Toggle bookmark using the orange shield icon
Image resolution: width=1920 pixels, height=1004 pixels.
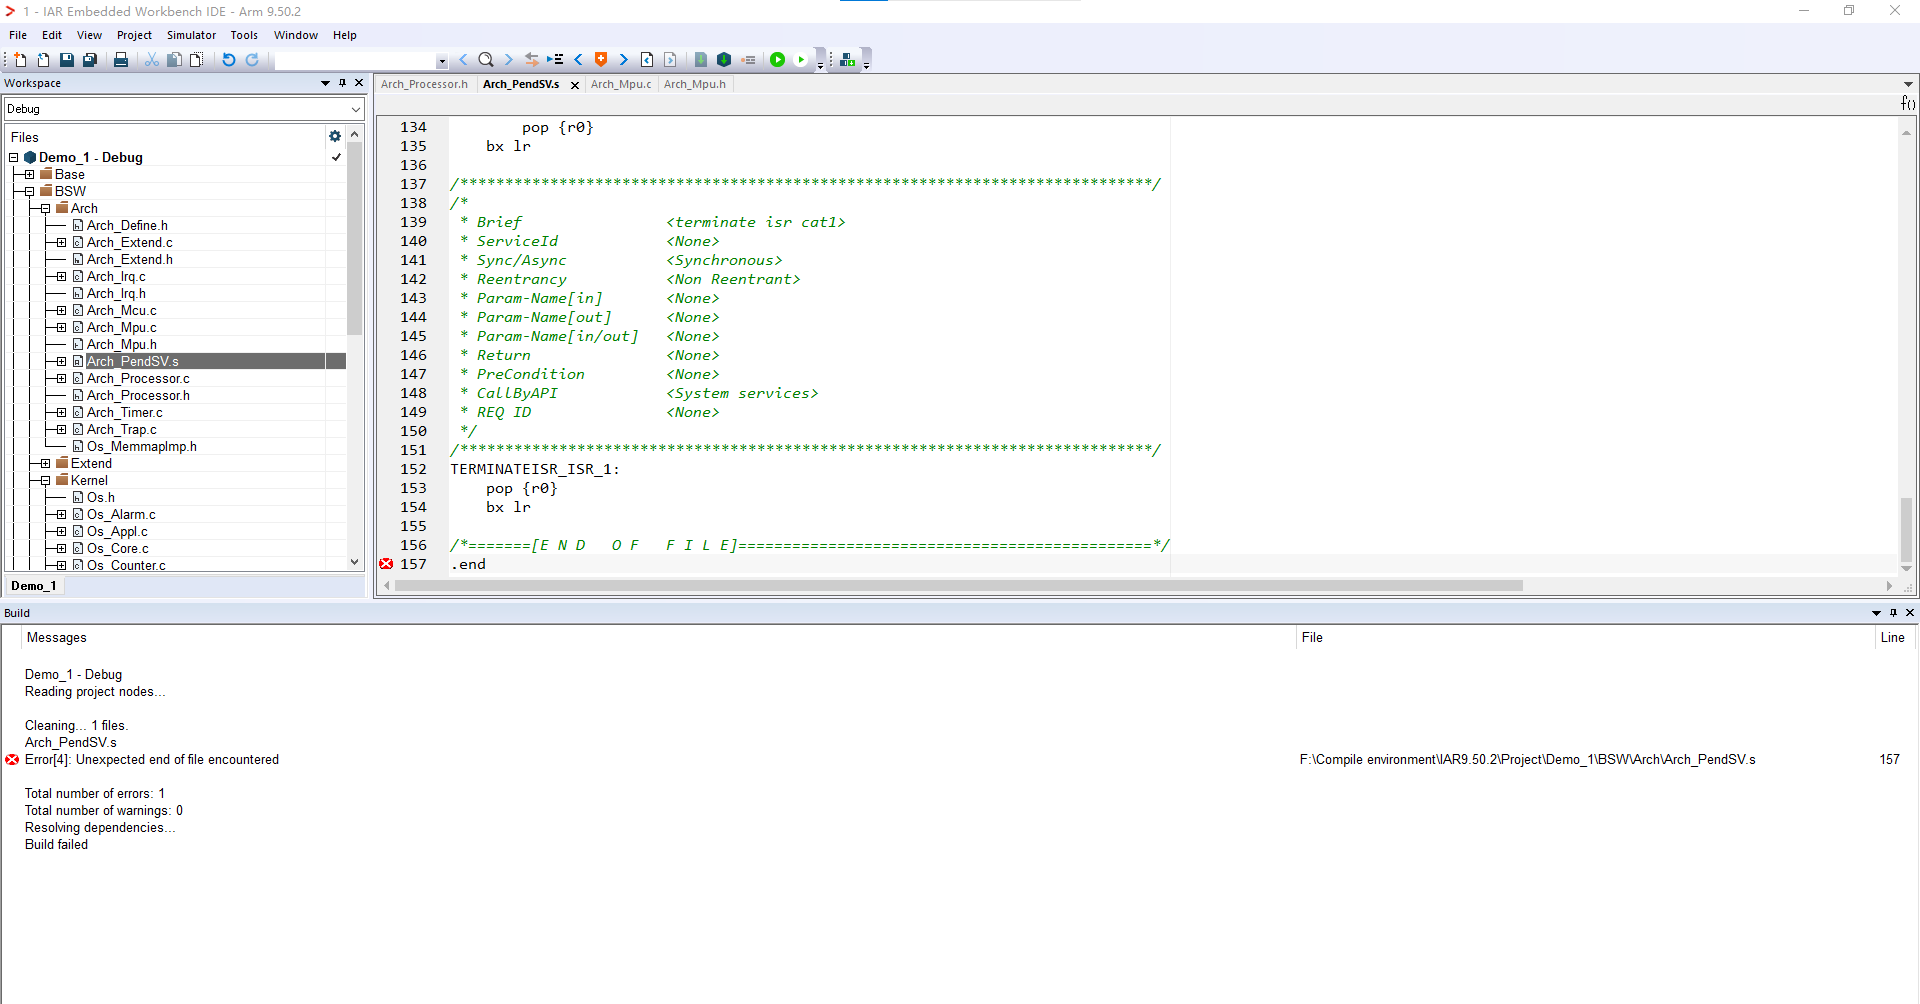pyautogui.click(x=601, y=60)
